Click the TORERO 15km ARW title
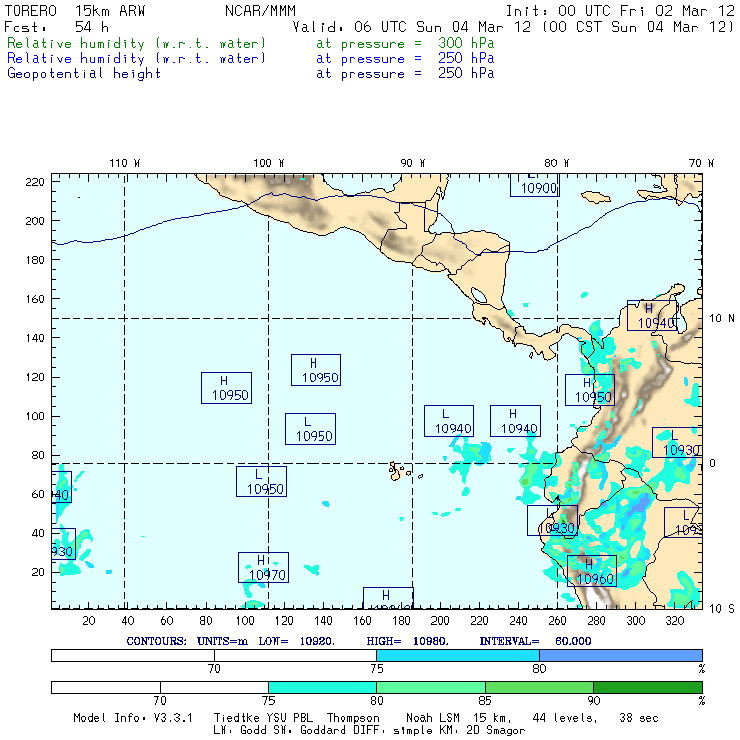Screen dimensions: 740x740 coord(75,10)
